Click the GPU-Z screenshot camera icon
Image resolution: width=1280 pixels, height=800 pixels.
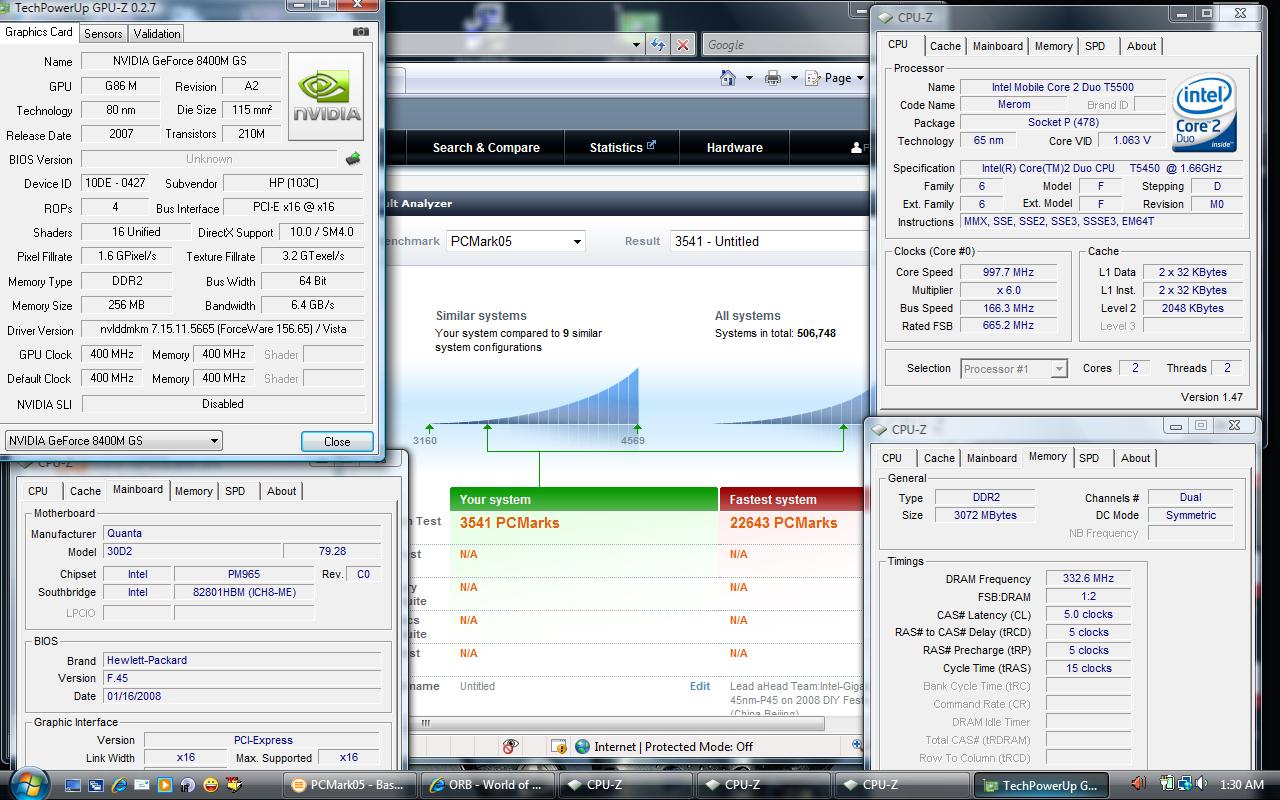click(x=360, y=32)
